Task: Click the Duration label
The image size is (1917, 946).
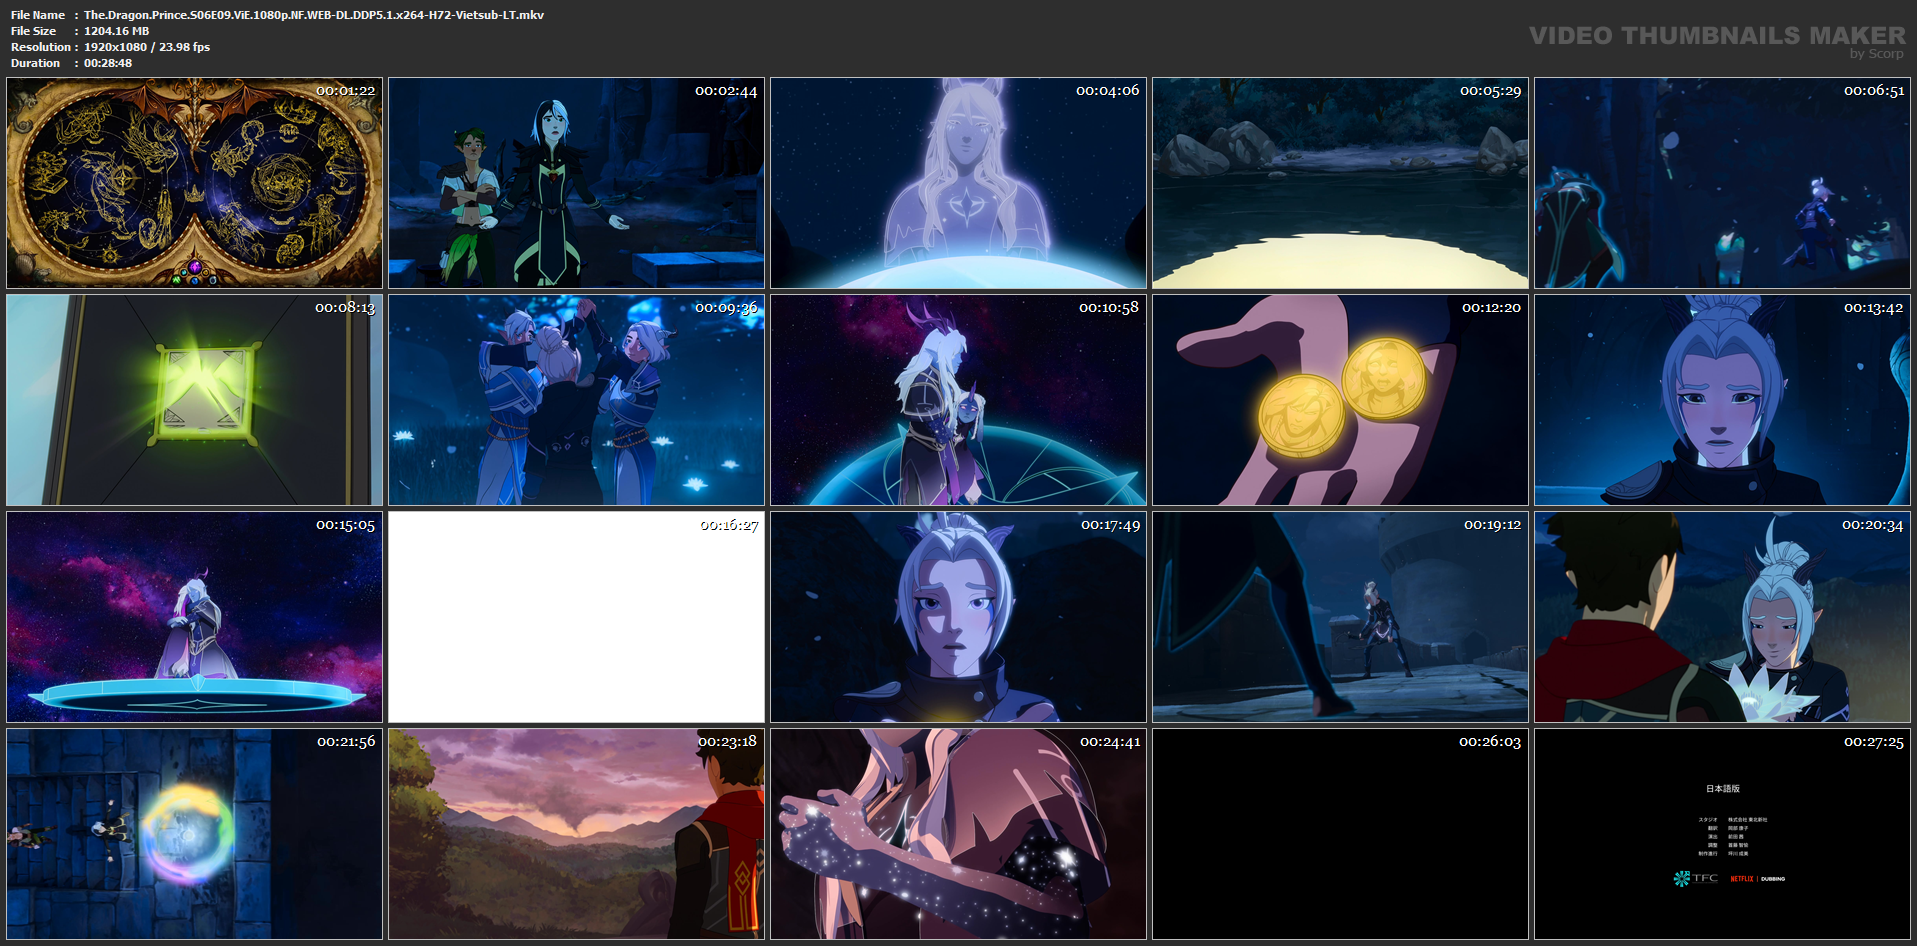Action: pyautogui.click(x=36, y=63)
